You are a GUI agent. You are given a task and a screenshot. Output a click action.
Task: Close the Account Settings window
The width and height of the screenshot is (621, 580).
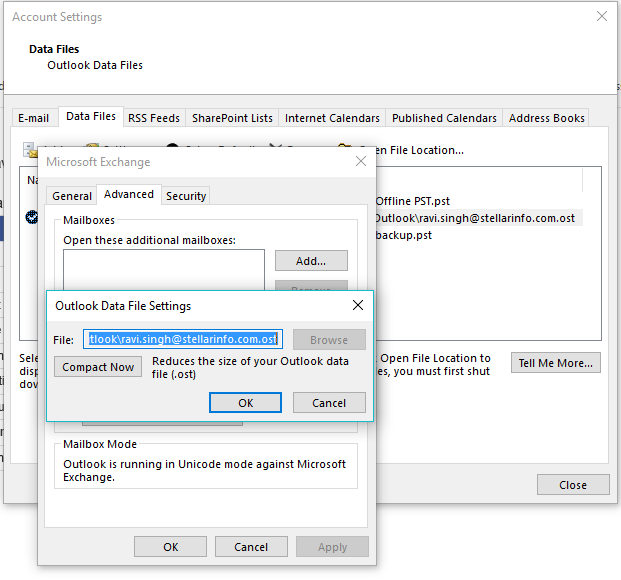pyautogui.click(x=602, y=16)
